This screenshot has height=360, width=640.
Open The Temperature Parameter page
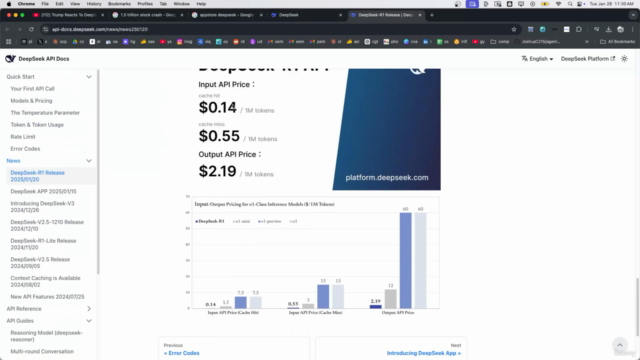point(45,113)
